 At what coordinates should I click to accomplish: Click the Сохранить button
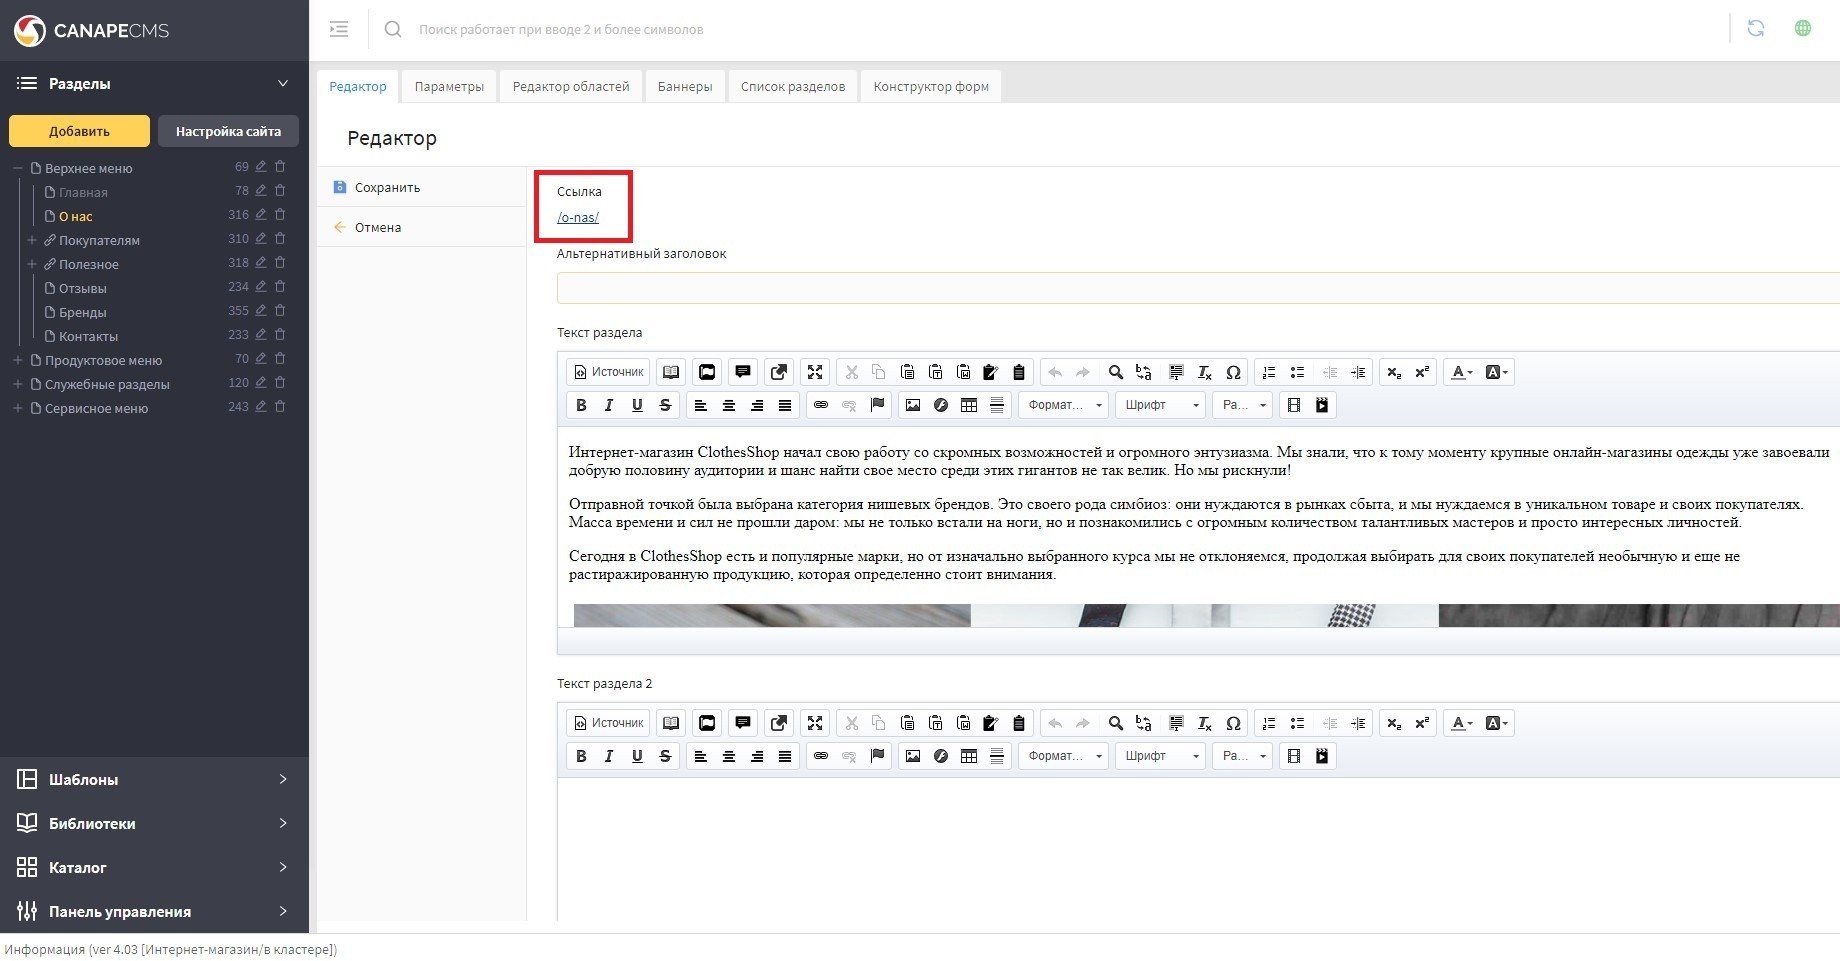click(x=386, y=188)
